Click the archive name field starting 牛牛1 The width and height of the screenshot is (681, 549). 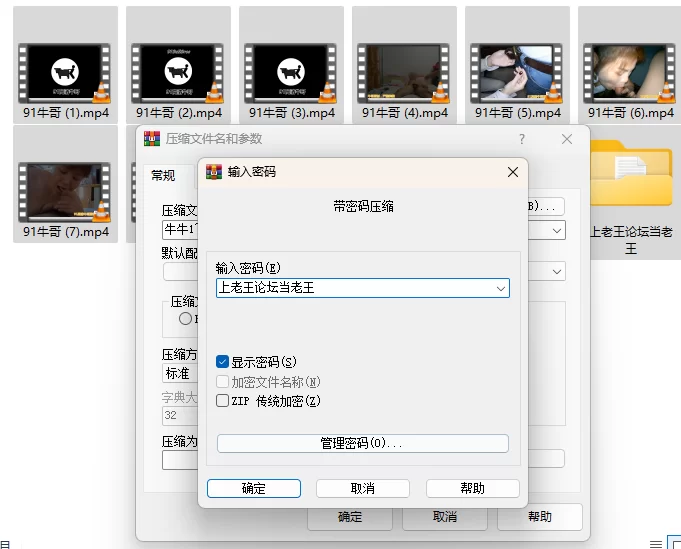[x=180, y=230]
